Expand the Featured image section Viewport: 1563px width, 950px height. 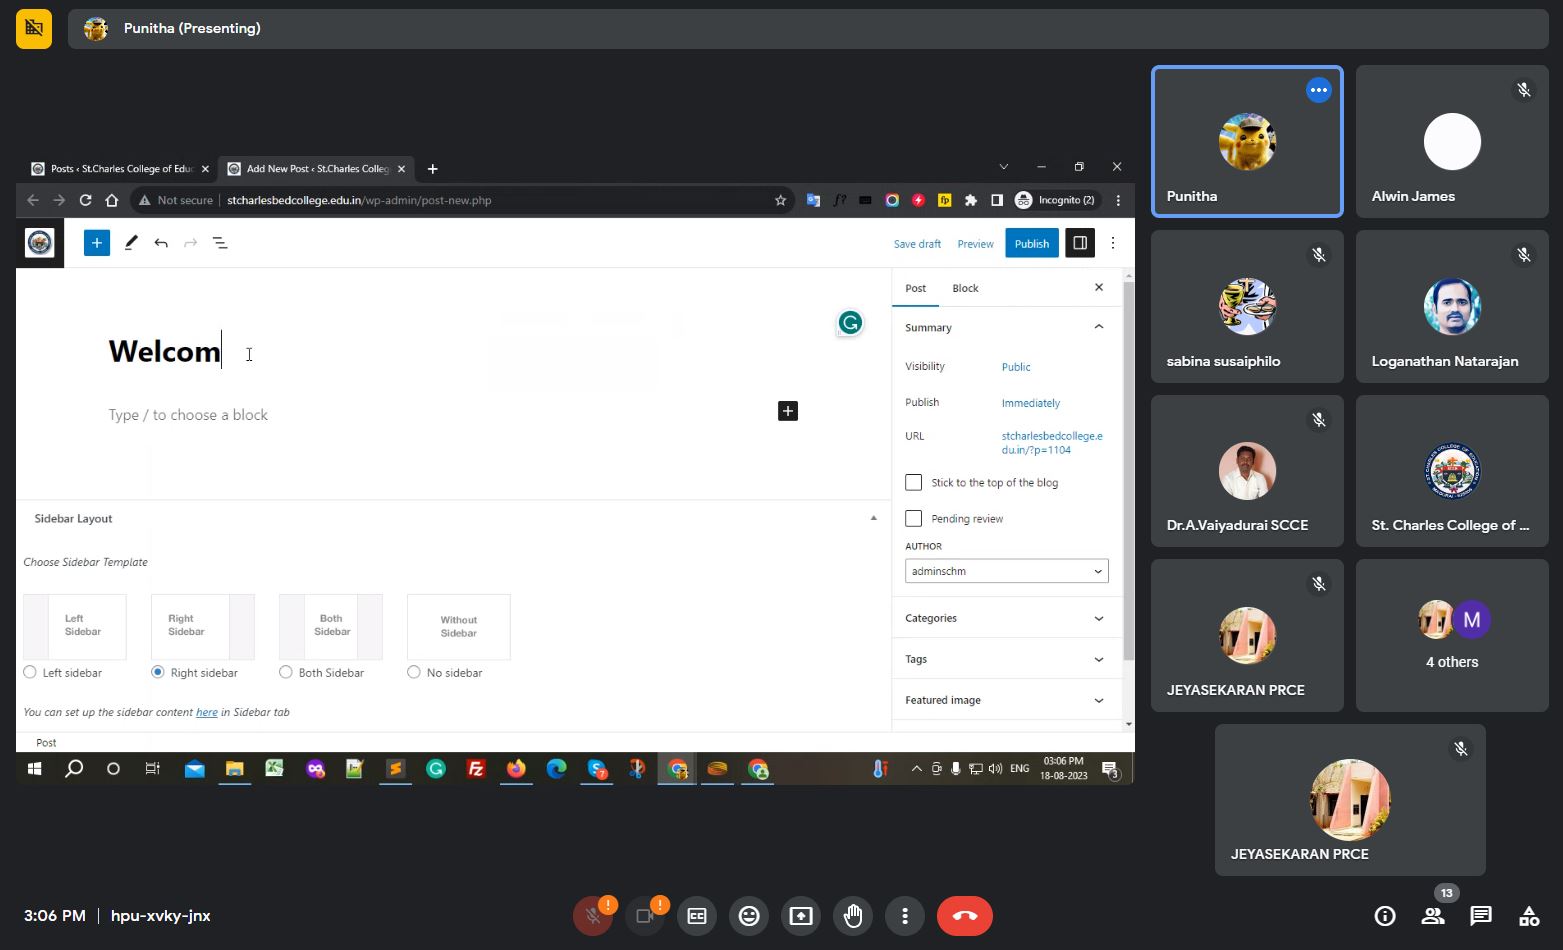[1006, 700]
